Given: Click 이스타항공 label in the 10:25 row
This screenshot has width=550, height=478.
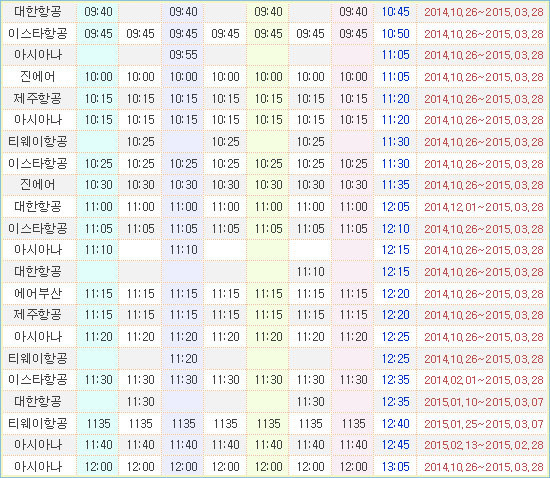Looking at the screenshot, I should (x=38, y=163).
